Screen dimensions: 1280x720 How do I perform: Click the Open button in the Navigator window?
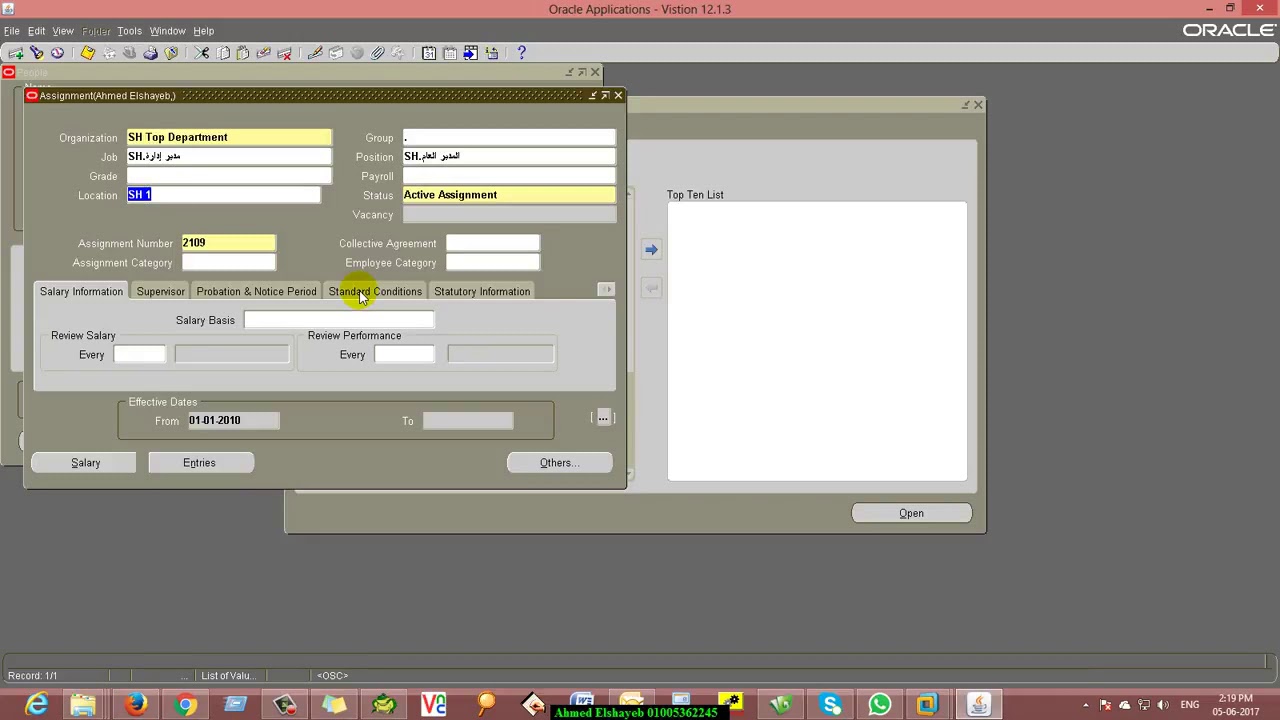(x=911, y=513)
